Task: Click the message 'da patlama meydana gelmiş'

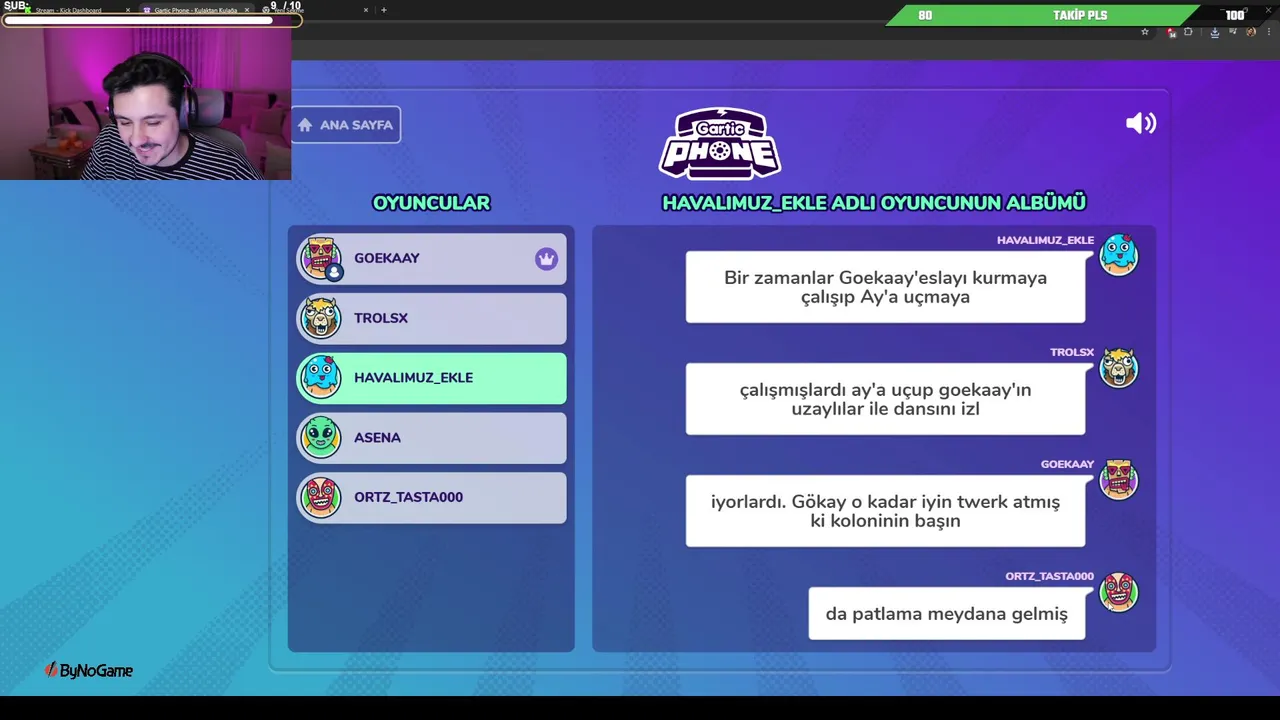Action: [946, 614]
